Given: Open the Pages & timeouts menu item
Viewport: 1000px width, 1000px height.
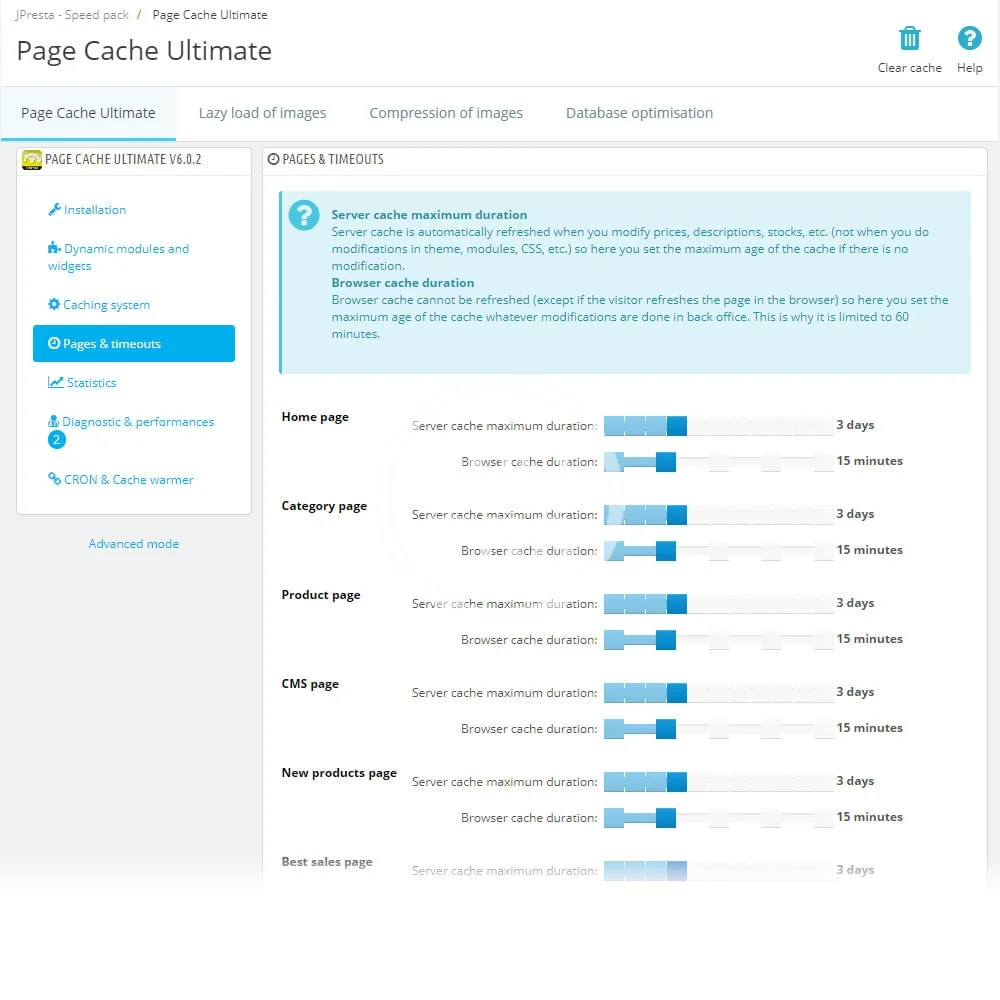Looking at the screenshot, I should click(x=134, y=344).
